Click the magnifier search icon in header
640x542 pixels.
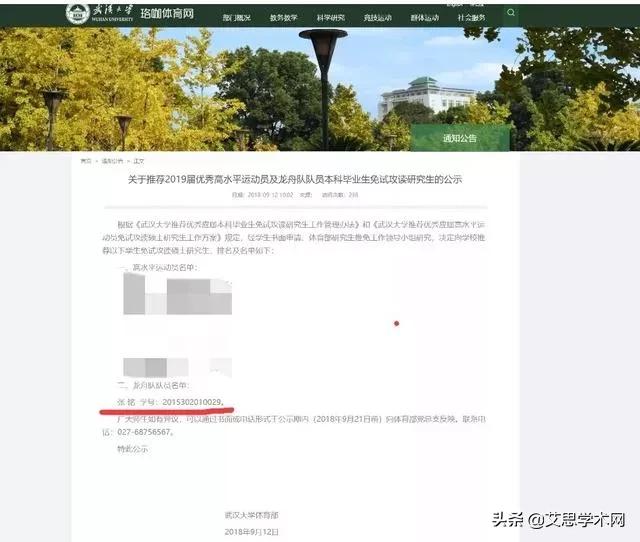[511, 13]
